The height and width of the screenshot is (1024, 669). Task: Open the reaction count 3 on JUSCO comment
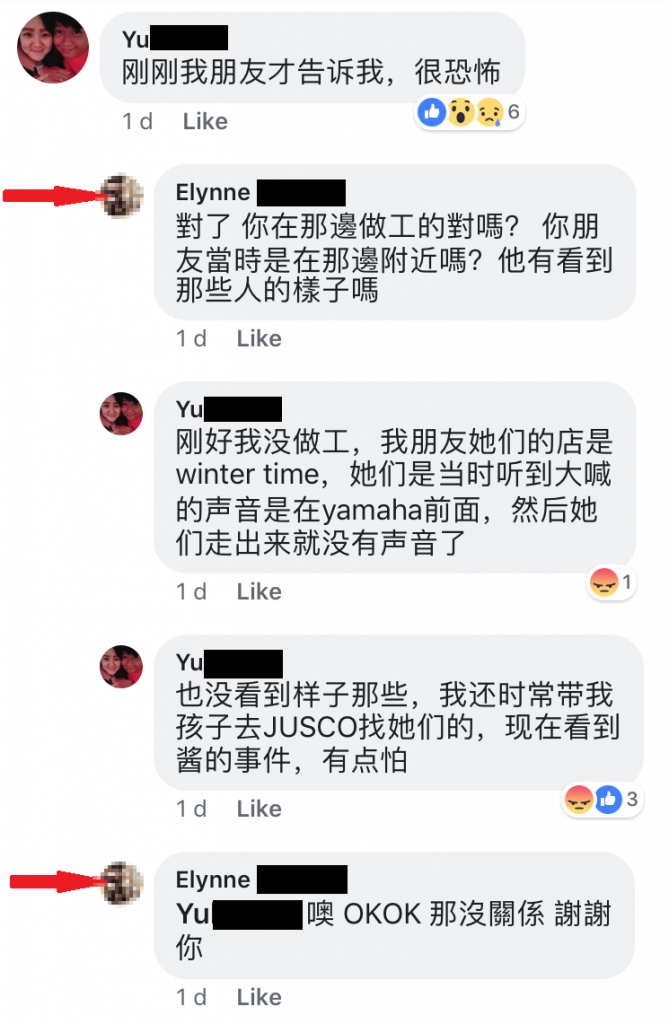coord(632,799)
